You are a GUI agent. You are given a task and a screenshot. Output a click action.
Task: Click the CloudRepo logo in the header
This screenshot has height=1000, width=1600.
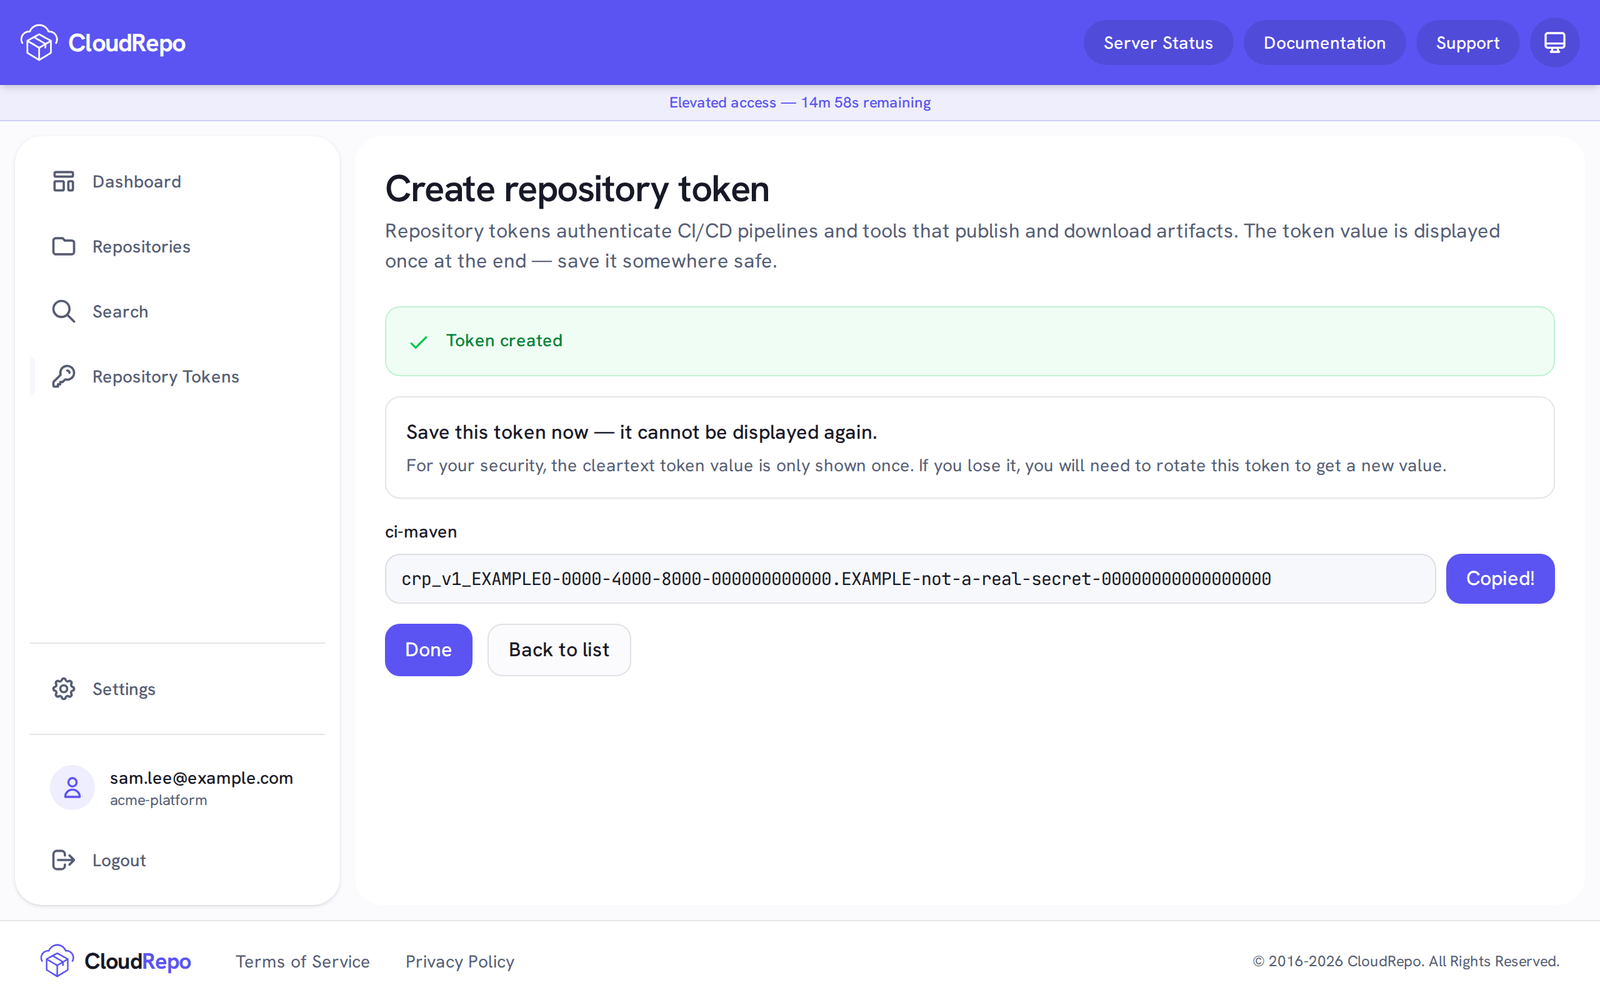pos(103,43)
